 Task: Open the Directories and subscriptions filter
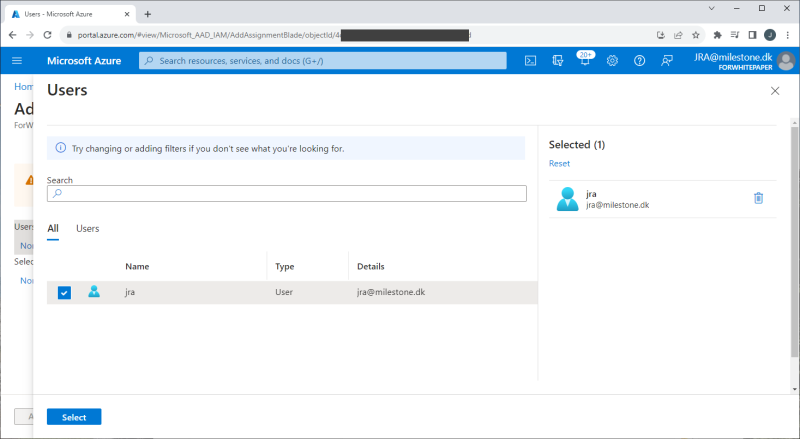tap(558, 61)
